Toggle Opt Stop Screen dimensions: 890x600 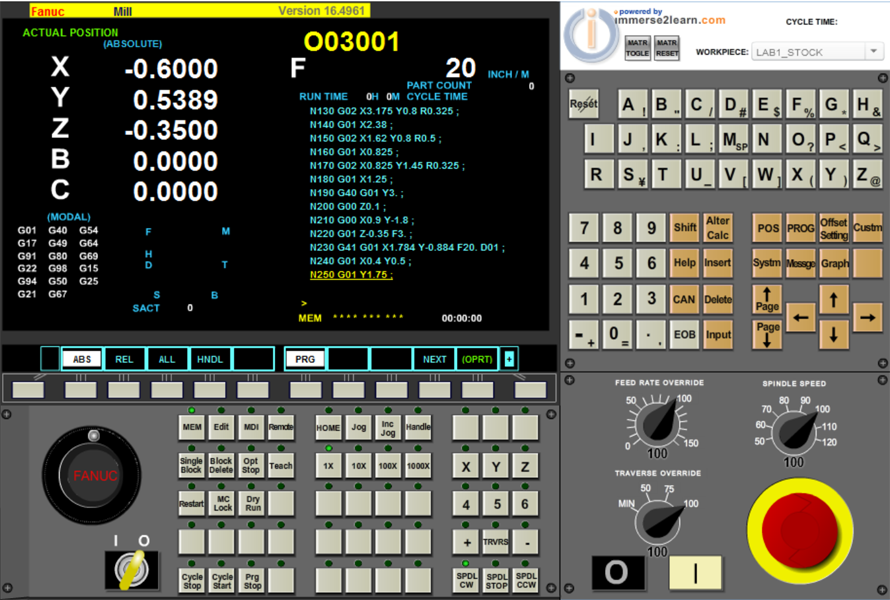tap(251, 465)
